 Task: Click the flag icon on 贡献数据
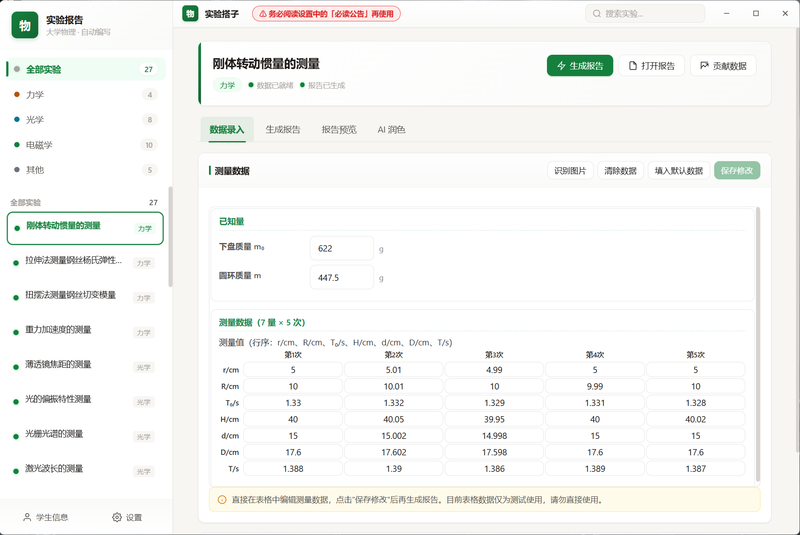[x=704, y=66]
